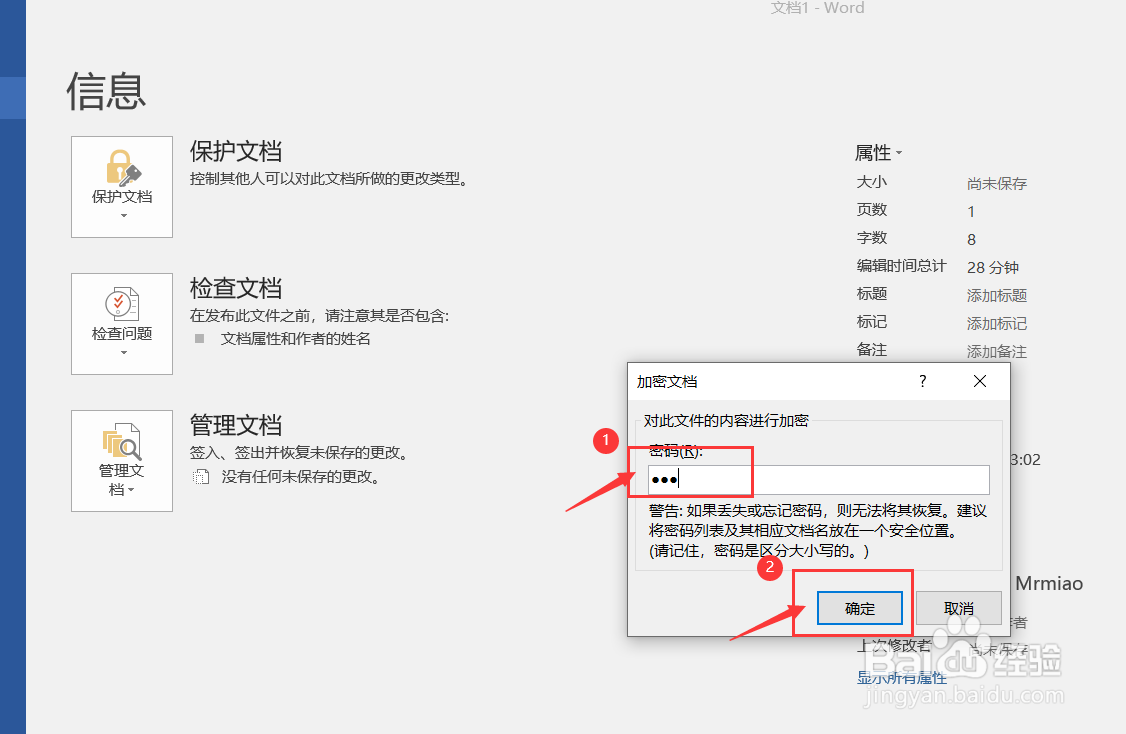The image size is (1126, 734).
Task: Click the 大小 value 尚未保存
Action: pos(997,183)
